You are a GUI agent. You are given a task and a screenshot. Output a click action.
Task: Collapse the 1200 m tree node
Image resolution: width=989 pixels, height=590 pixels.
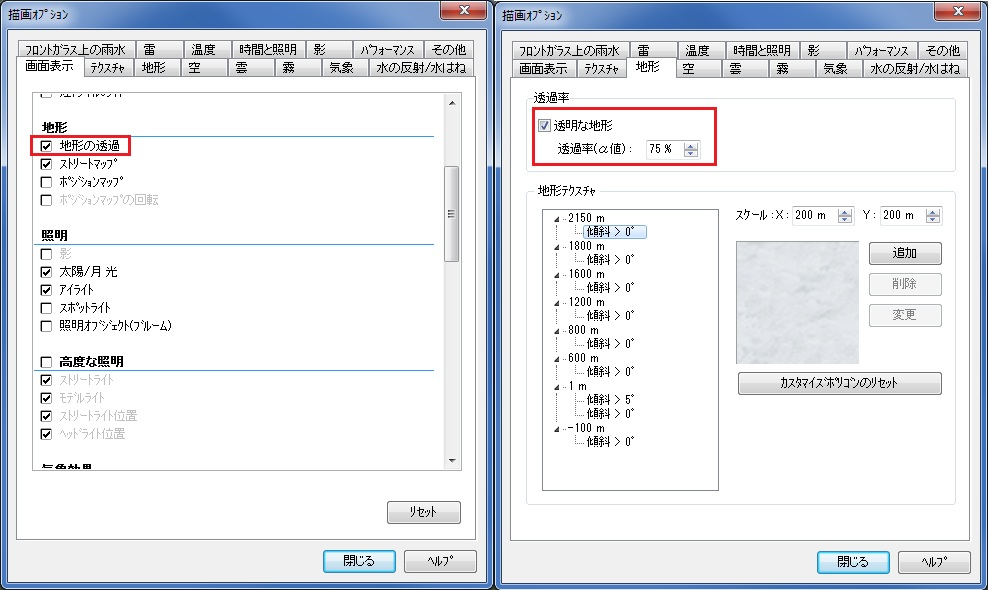point(556,303)
